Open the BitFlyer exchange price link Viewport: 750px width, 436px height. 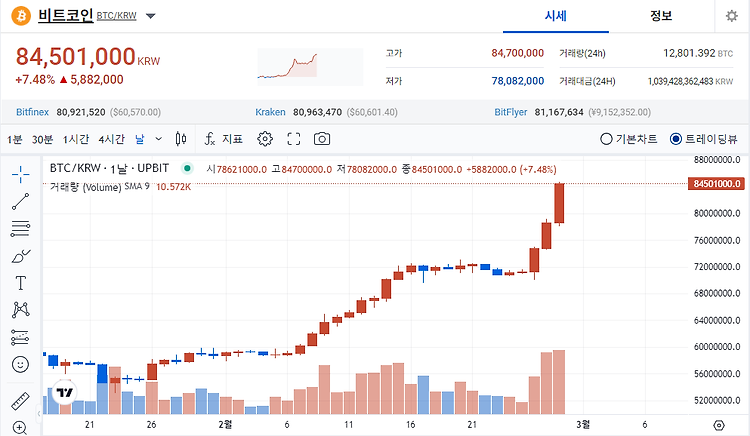(x=510, y=112)
